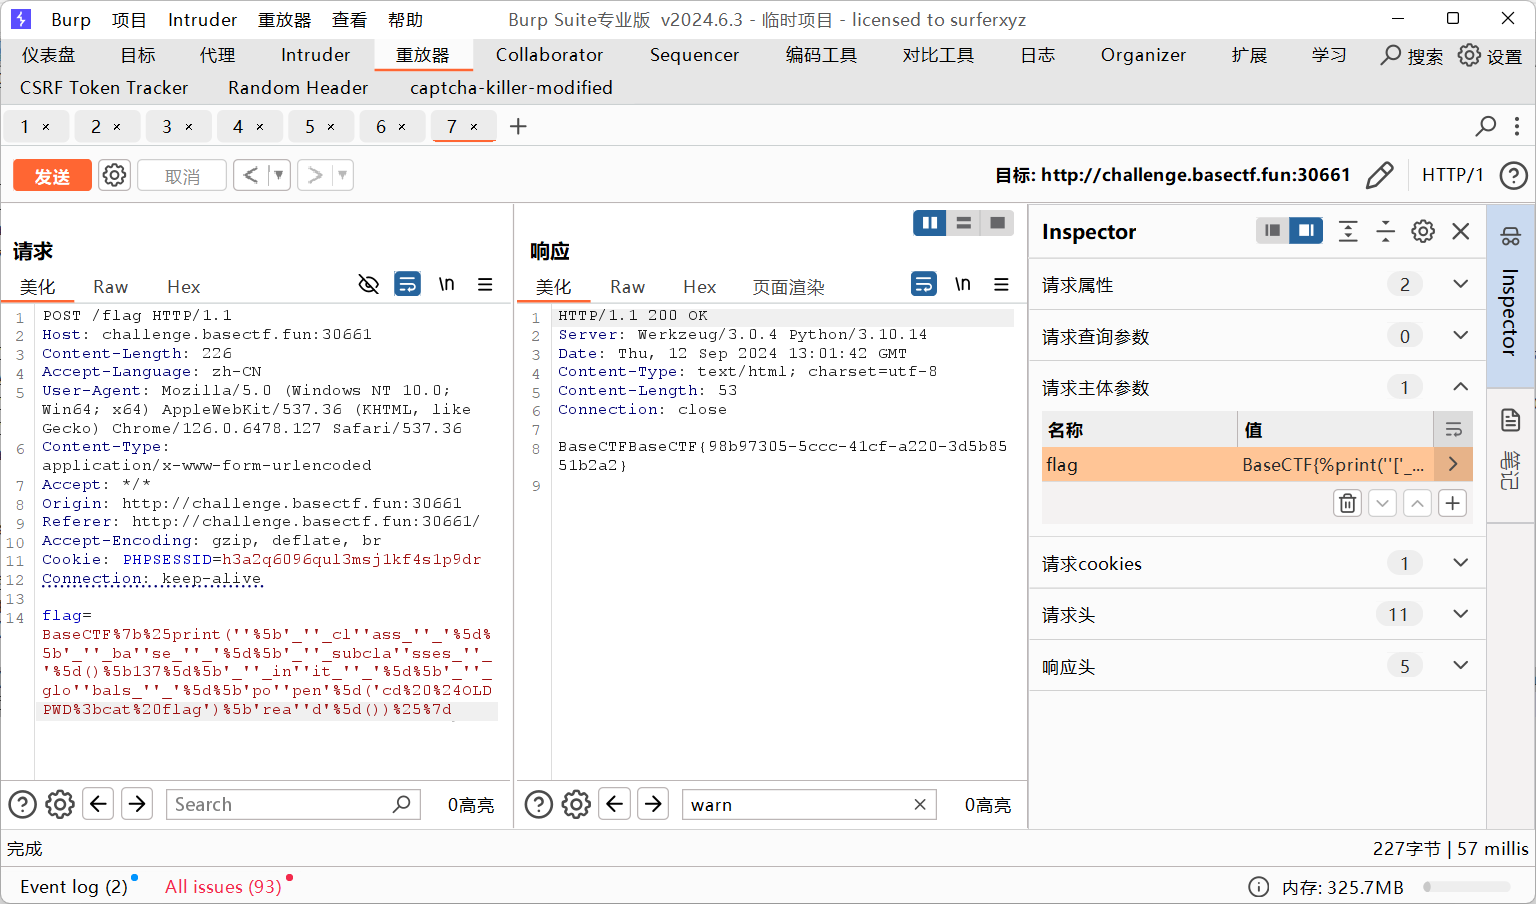Select combined tabbed request/response layout

tap(997, 223)
